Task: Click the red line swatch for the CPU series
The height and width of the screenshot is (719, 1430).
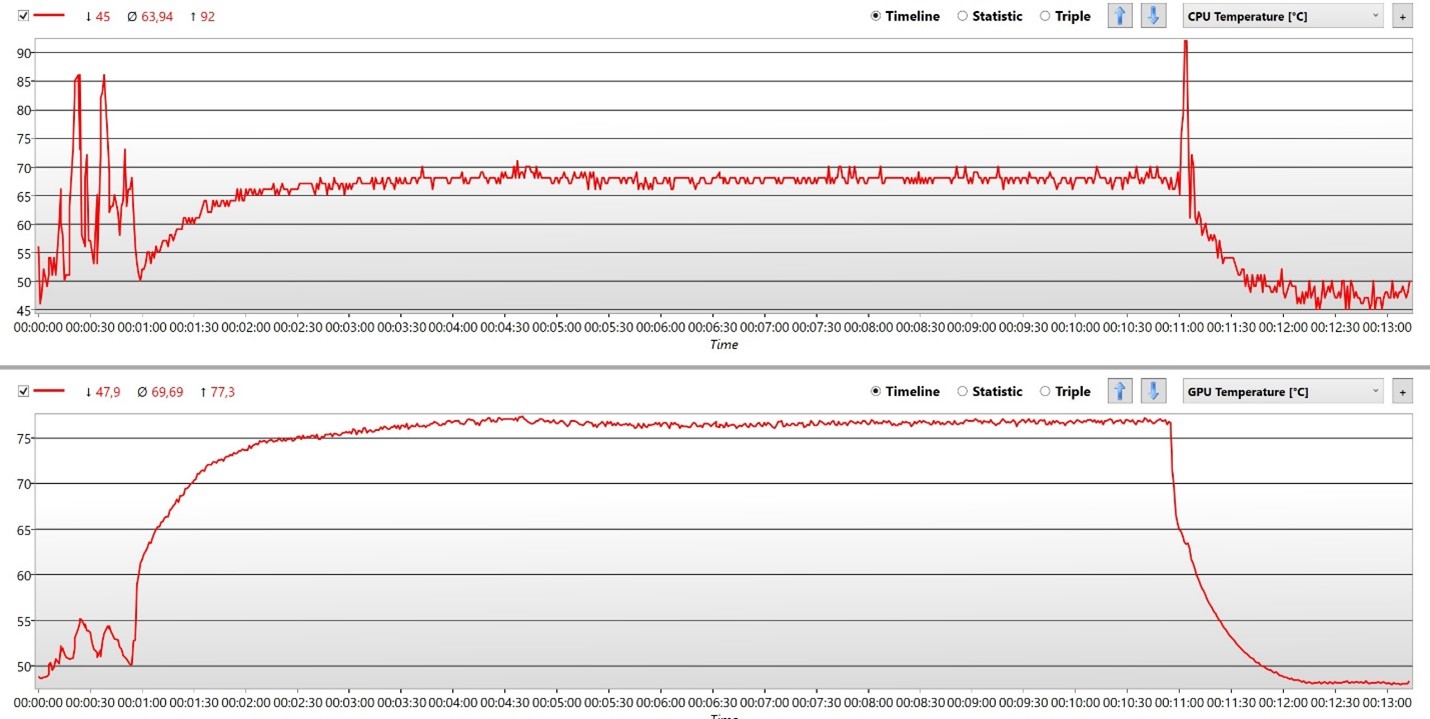Action: click(50, 16)
